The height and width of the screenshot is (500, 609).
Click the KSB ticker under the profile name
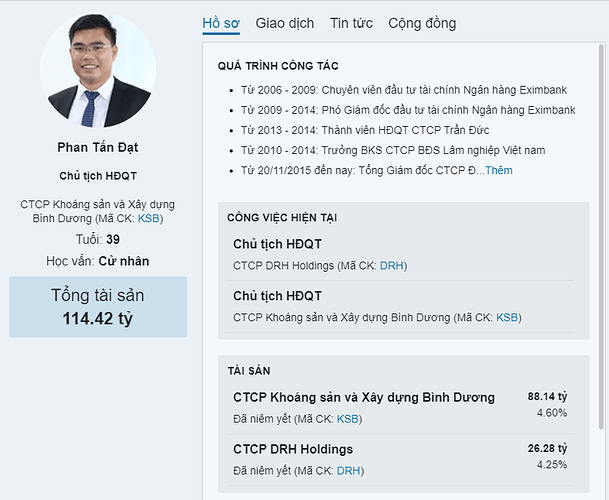click(147, 218)
